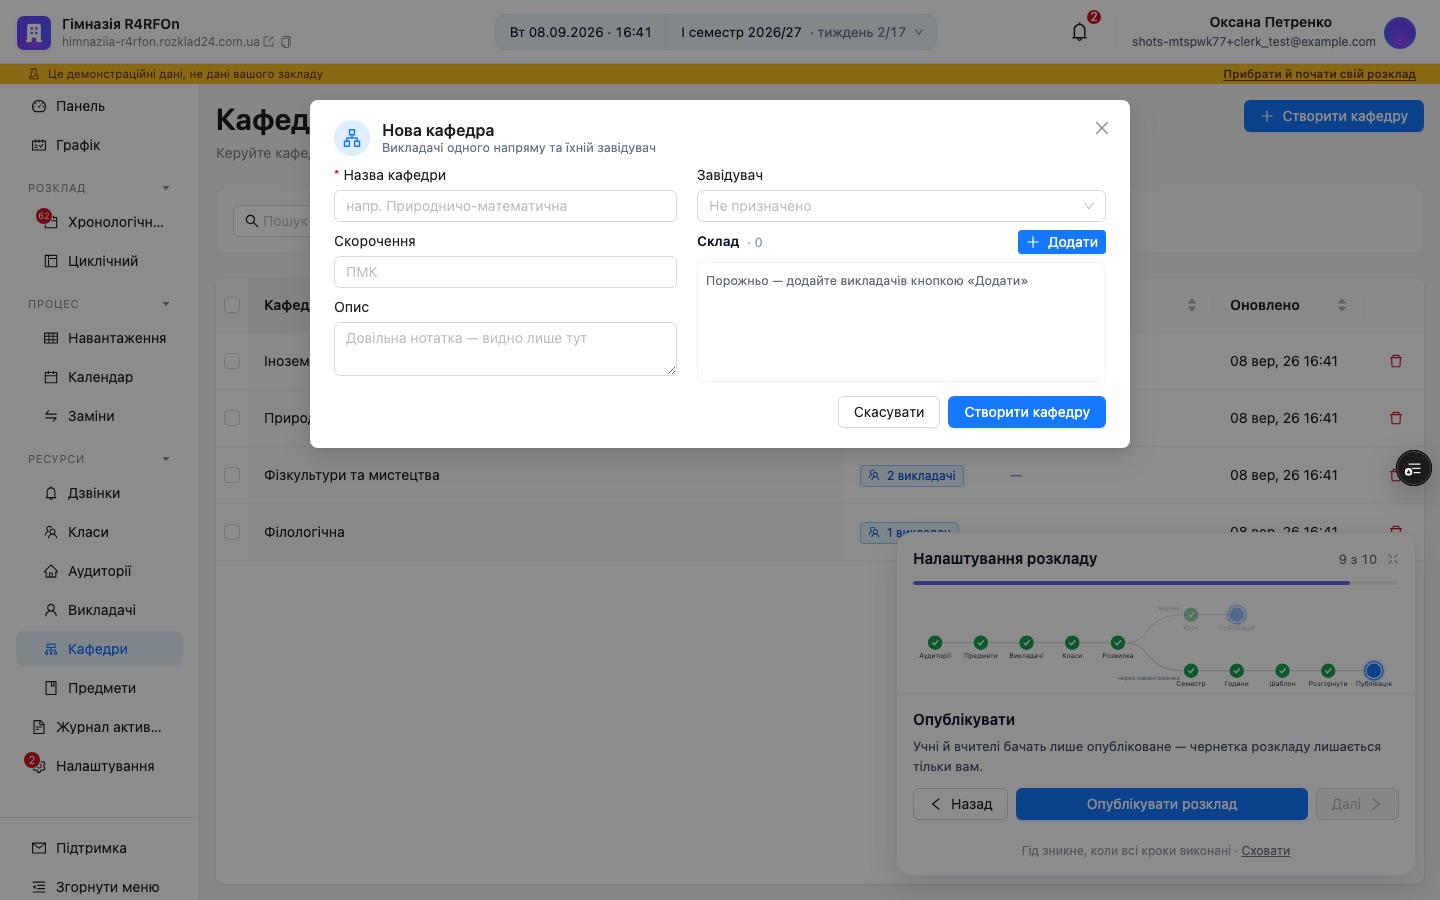
Task: Focus the Назва кафедри input field
Action: (505, 206)
